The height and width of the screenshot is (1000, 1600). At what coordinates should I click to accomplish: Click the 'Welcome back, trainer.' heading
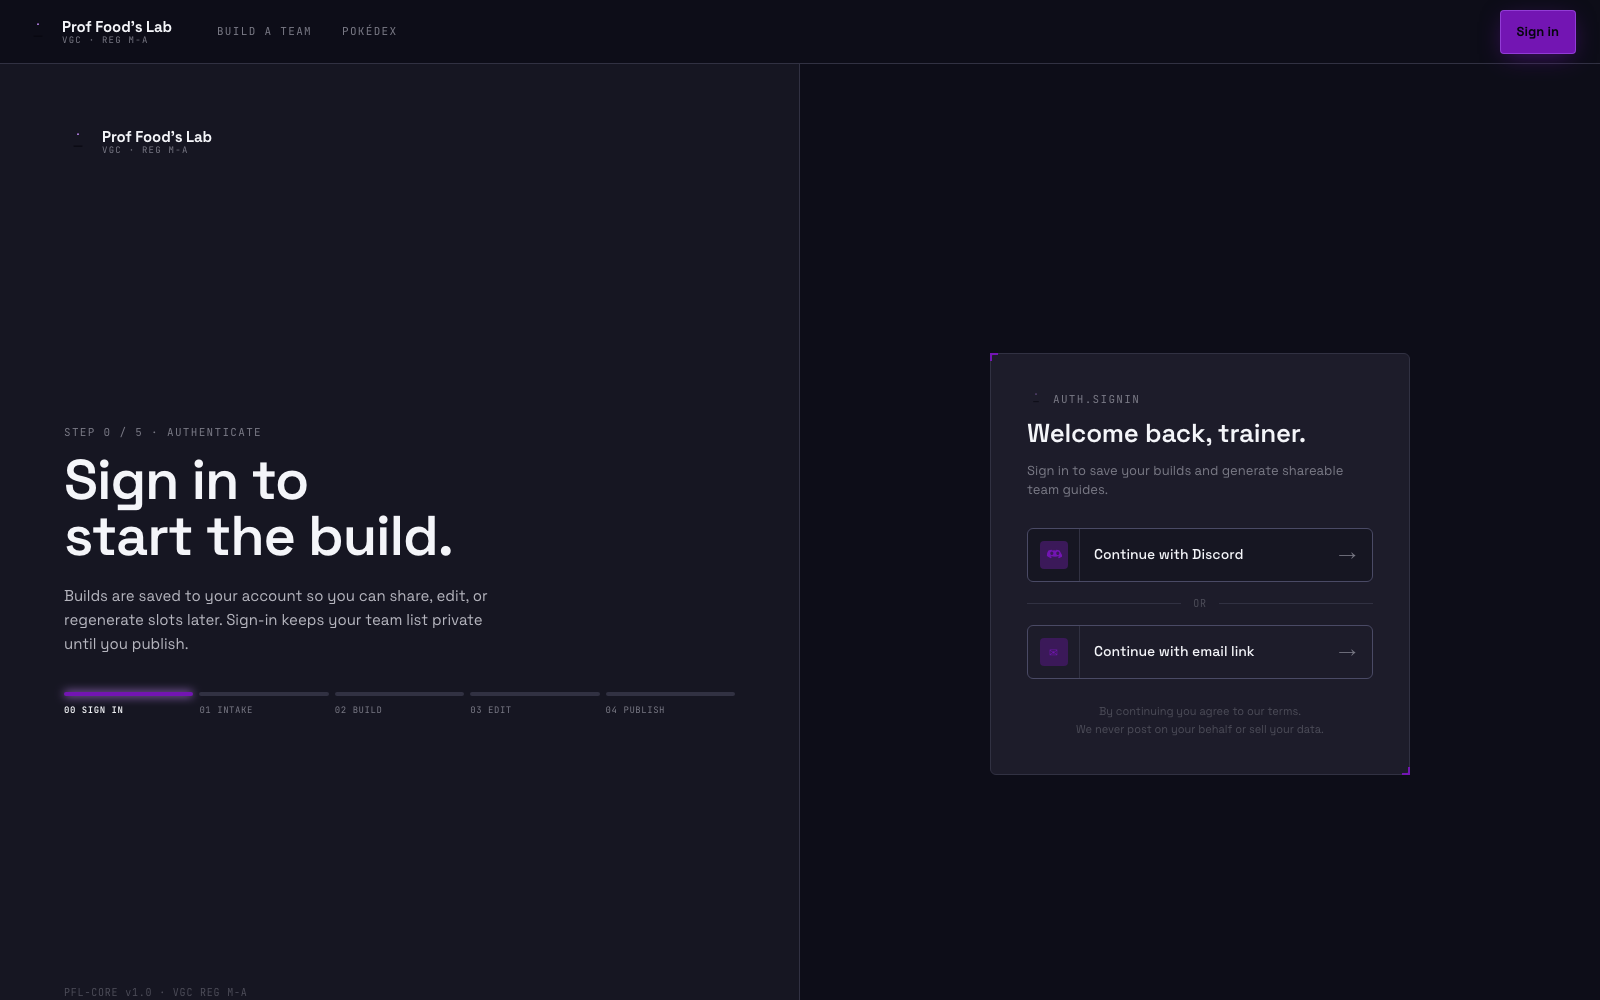pyautogui.click(x=1166, y=434)
